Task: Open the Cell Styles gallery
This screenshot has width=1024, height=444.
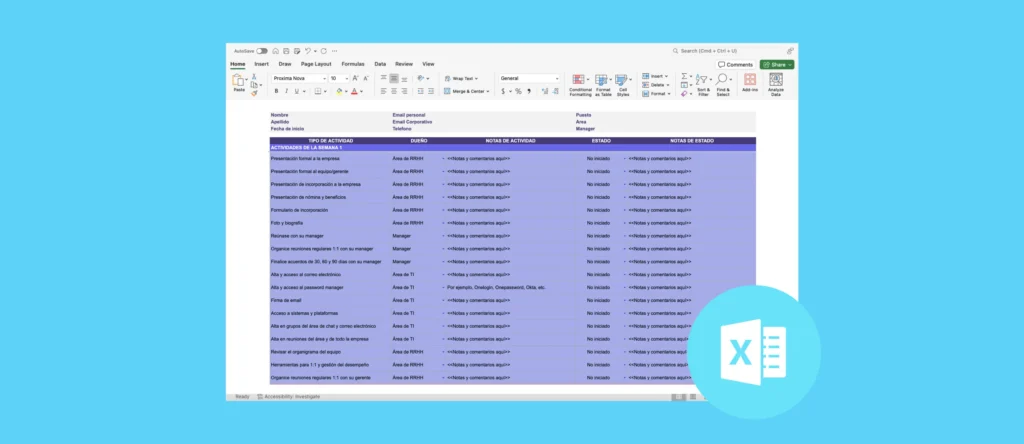Action: tap(623, 85)
